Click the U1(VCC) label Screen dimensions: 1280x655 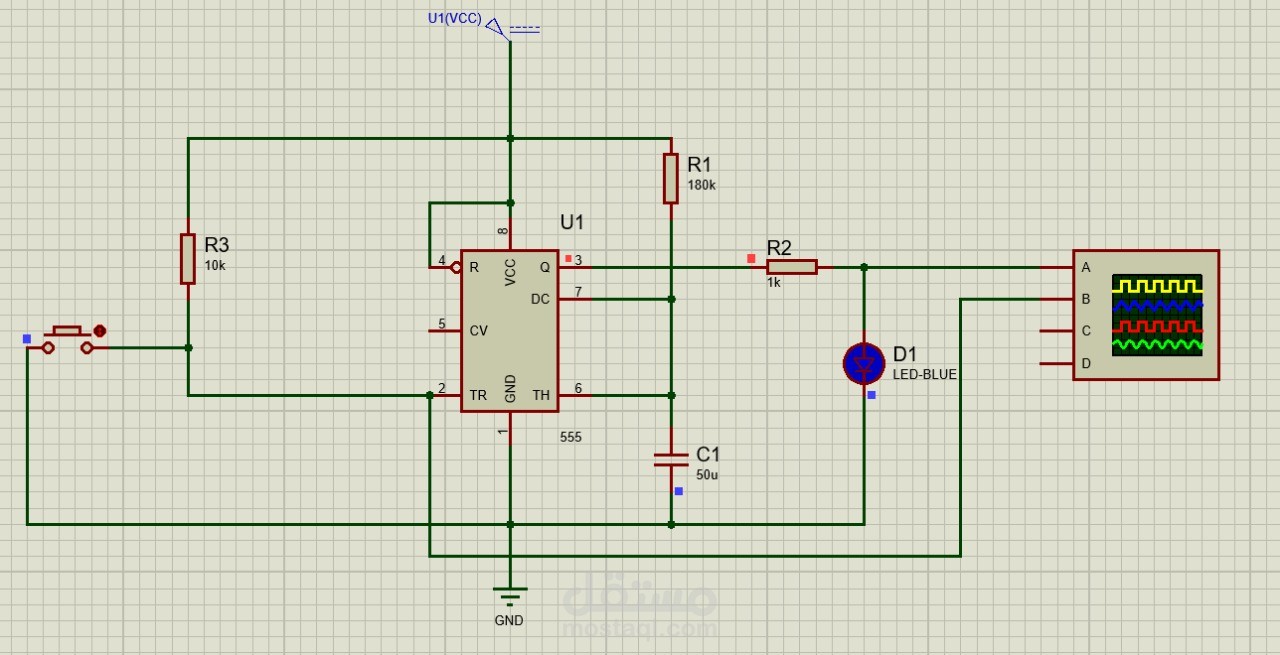click(x=454, y=18)
